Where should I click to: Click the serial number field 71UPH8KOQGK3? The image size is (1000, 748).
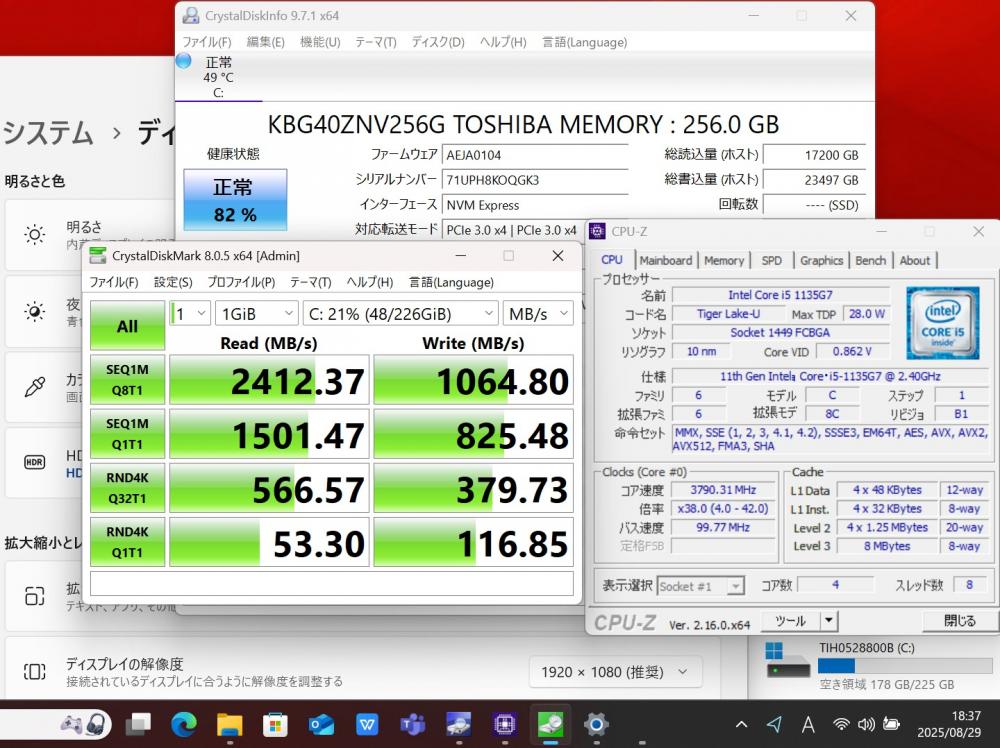tap(535, 180)
